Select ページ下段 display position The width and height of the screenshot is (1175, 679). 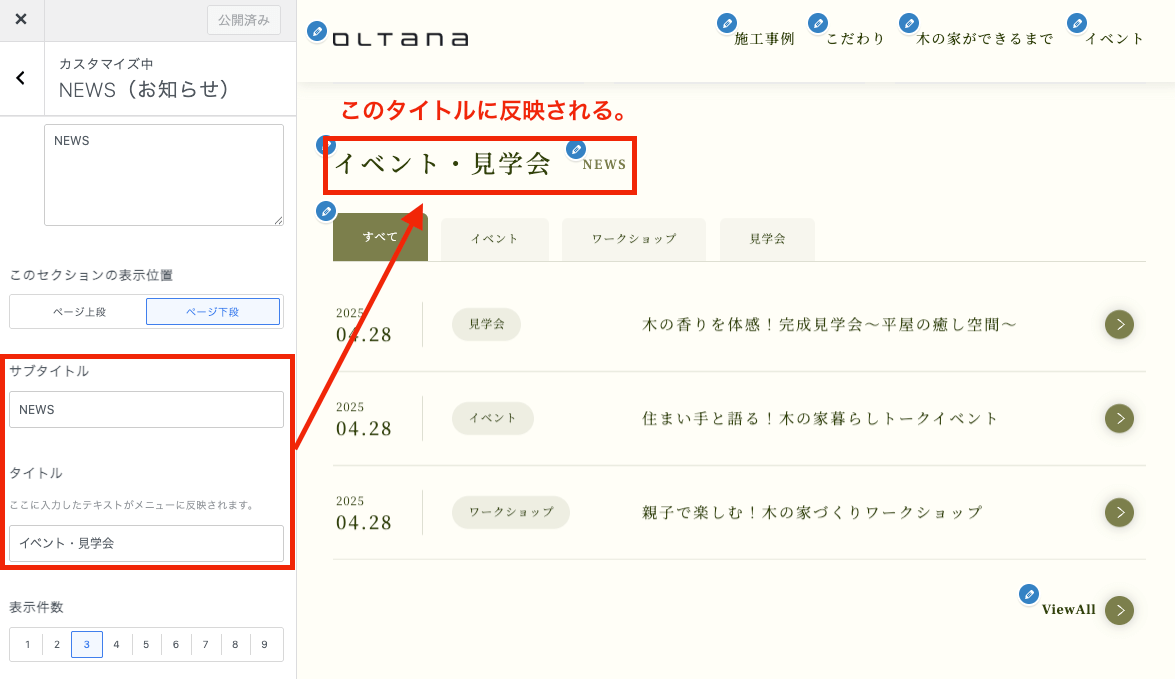point(213,312)
